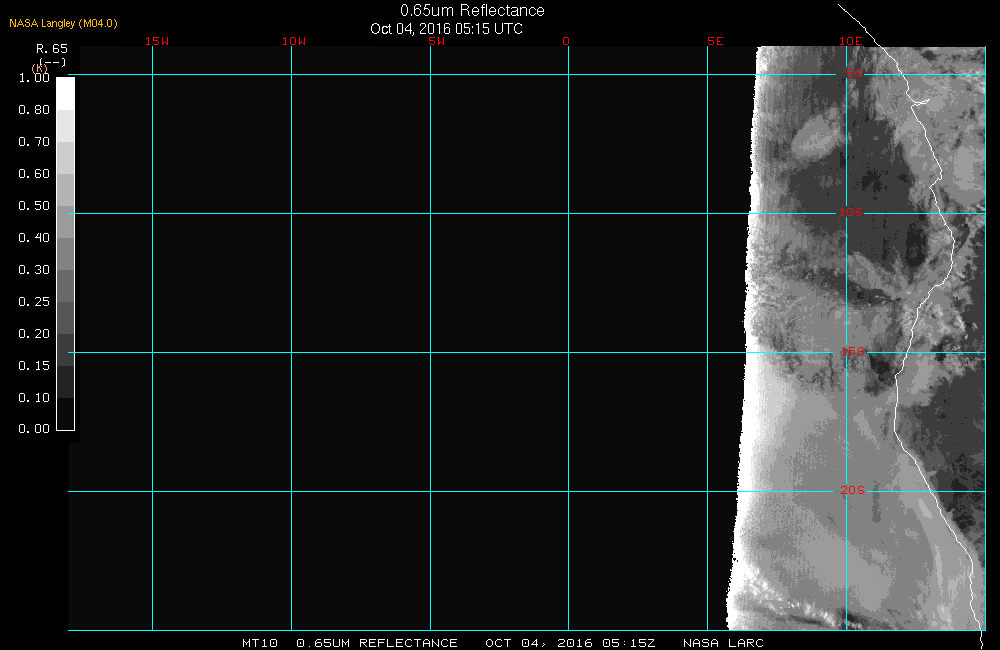Screen dimensions: 1000x650
Task: Select the Oct 04, 2016 05:15 UTC timestamp
Action: click(446, 28)
